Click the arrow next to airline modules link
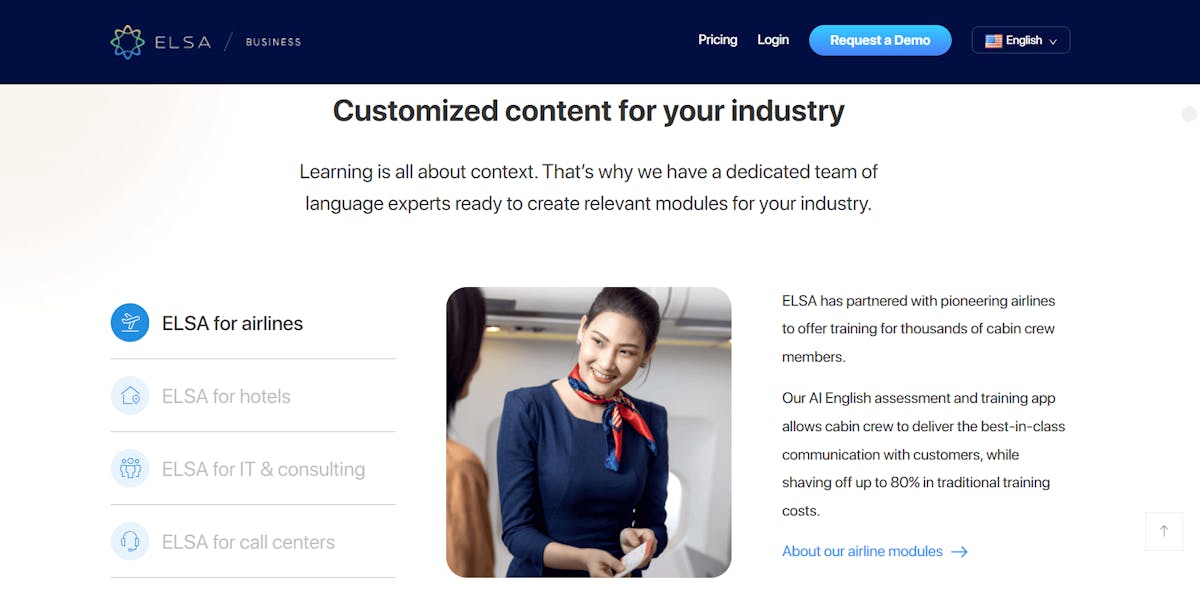Viewport: 1200px width, 590px height. tap(959, 552)
